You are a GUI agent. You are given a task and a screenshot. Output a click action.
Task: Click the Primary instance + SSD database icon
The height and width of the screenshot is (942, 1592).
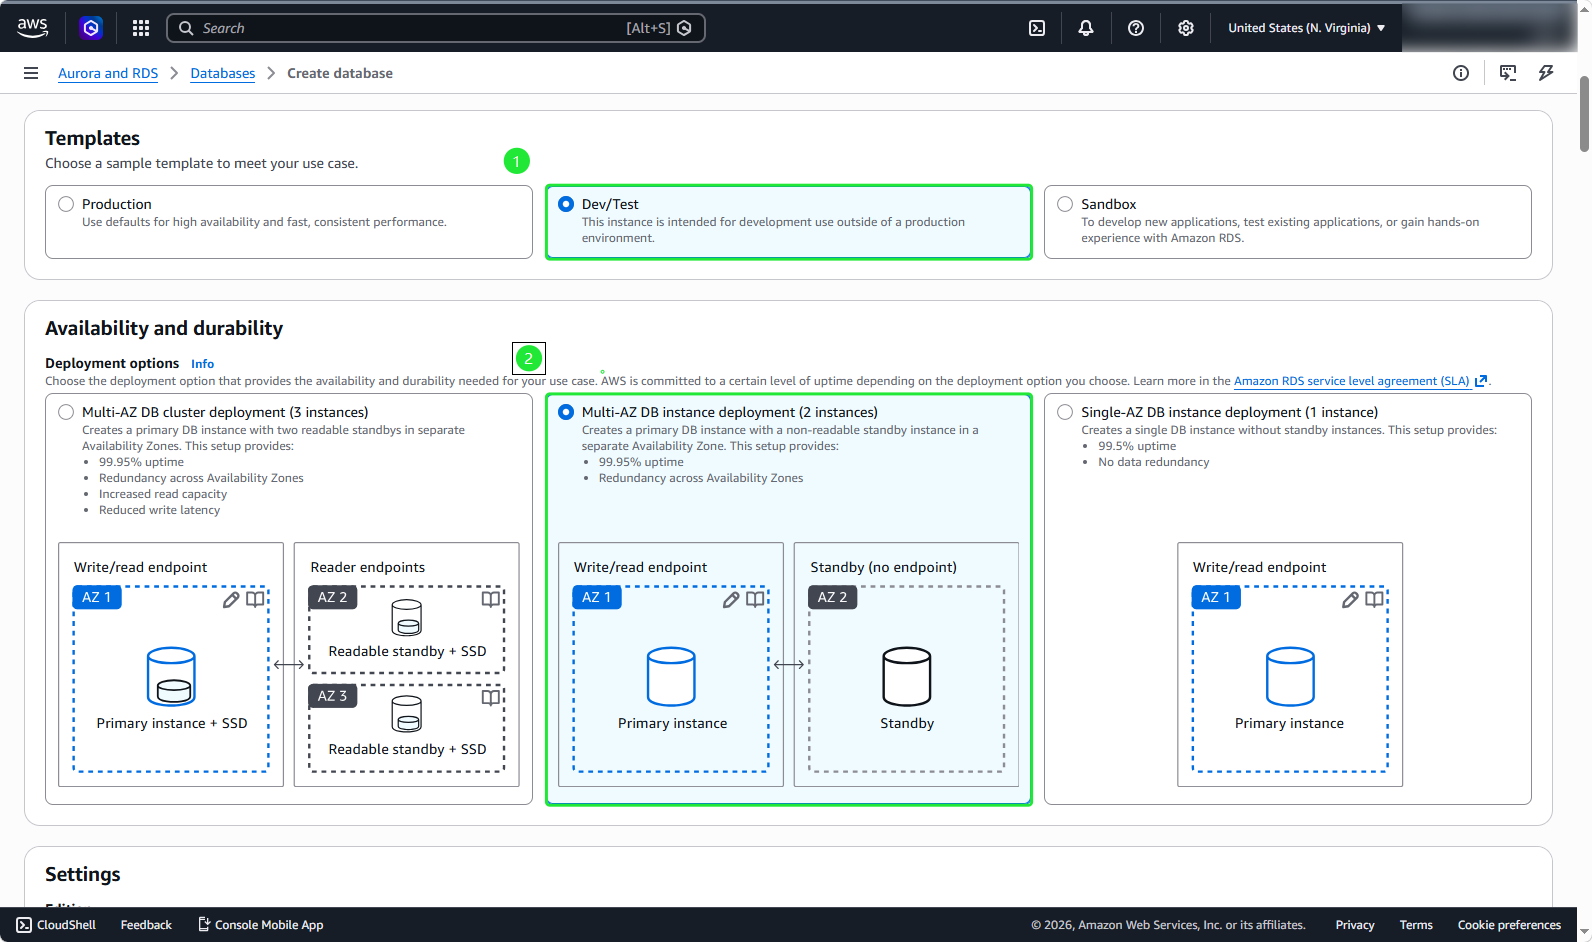pos(171,677)
